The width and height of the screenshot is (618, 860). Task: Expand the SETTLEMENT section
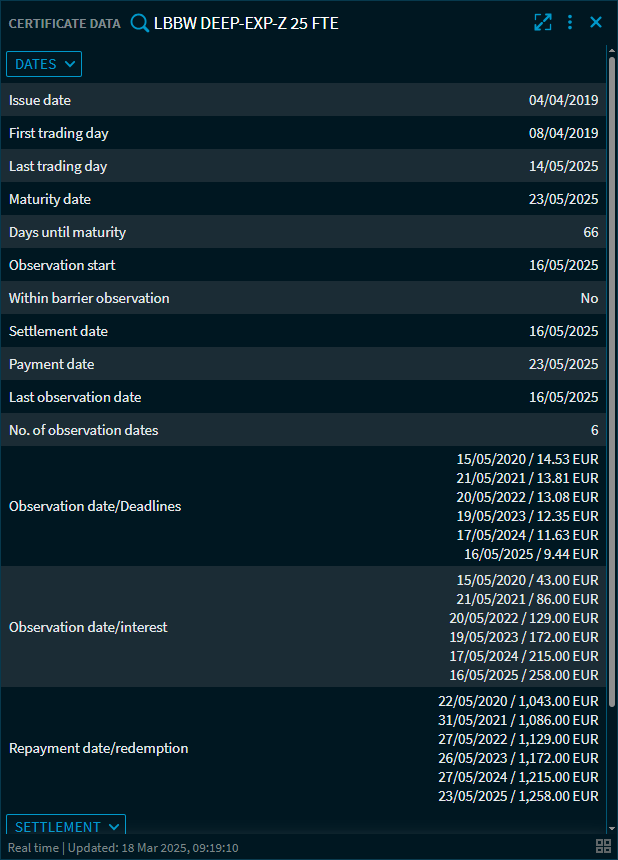coord(65,827)
